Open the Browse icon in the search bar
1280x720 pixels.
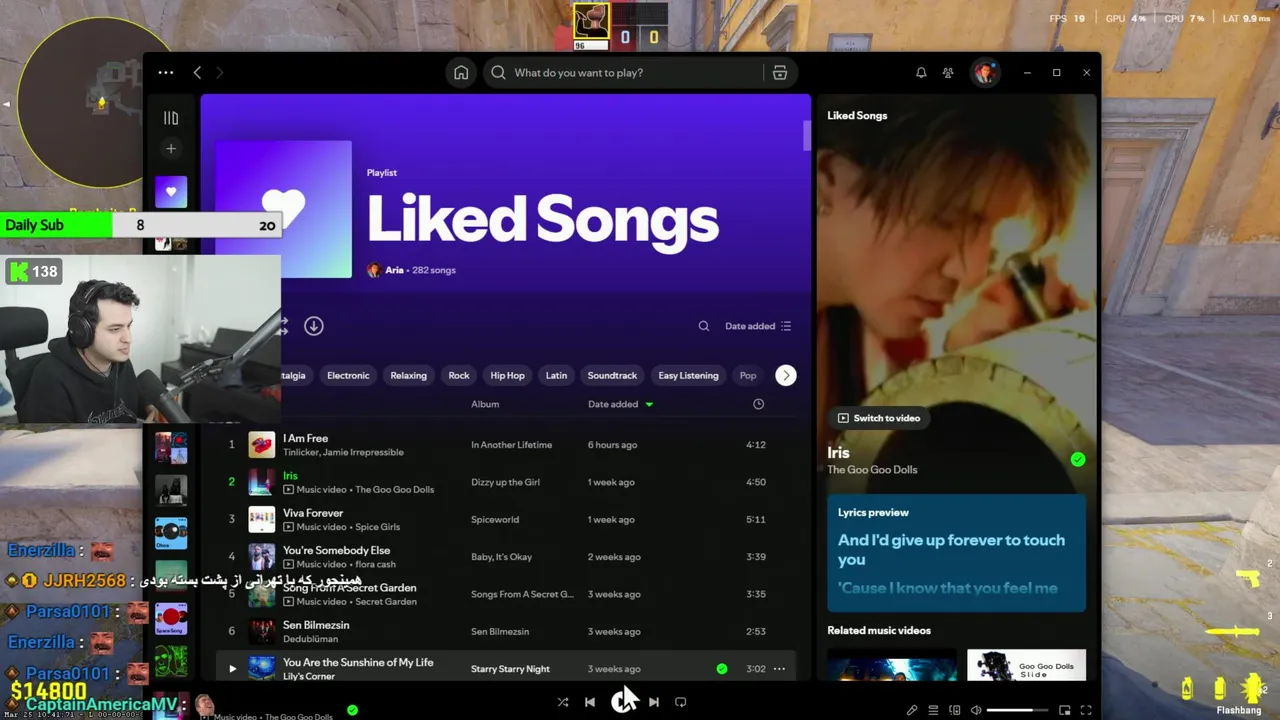pyautogui.click(x=780, y=72)
